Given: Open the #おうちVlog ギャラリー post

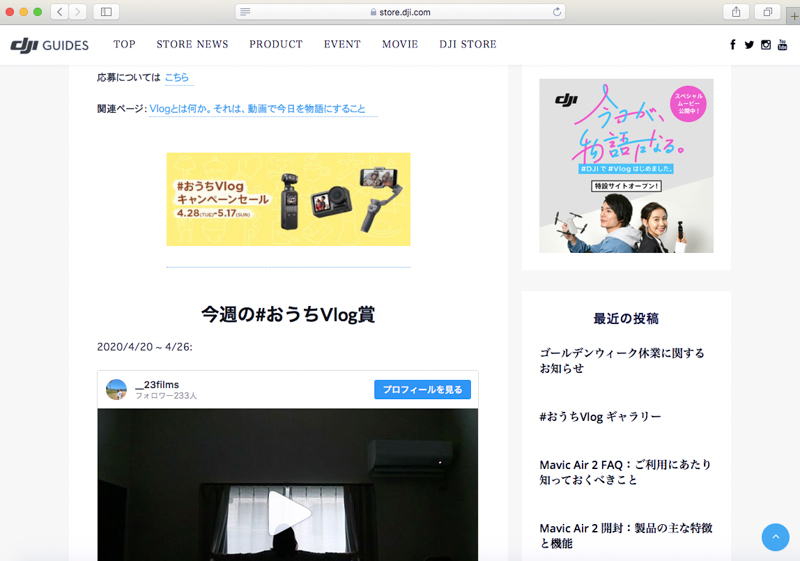Looking at the screenshot, I should (600, 417).
